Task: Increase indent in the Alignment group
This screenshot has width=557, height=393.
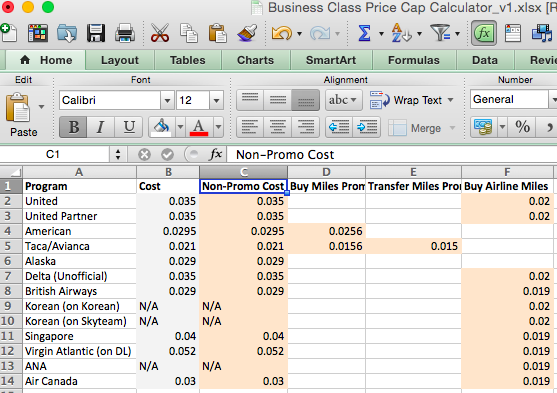Action: click(x=367, y=127)
